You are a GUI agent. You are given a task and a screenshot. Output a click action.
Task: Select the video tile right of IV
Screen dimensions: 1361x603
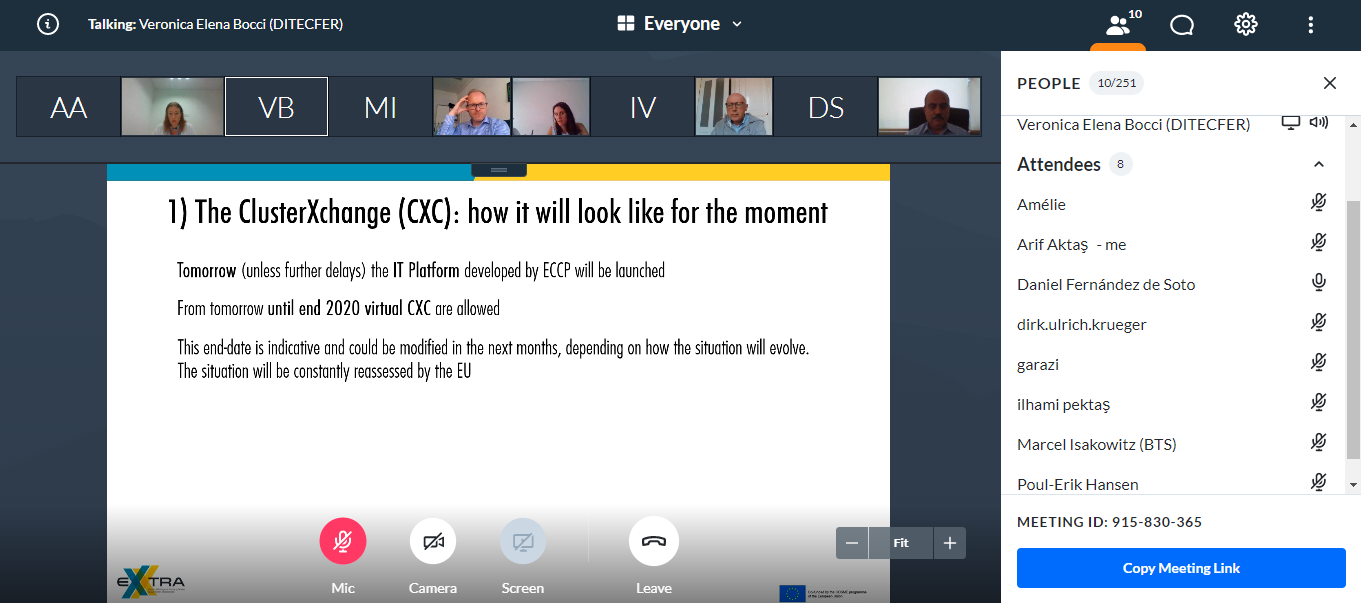[x=734, y=107]
